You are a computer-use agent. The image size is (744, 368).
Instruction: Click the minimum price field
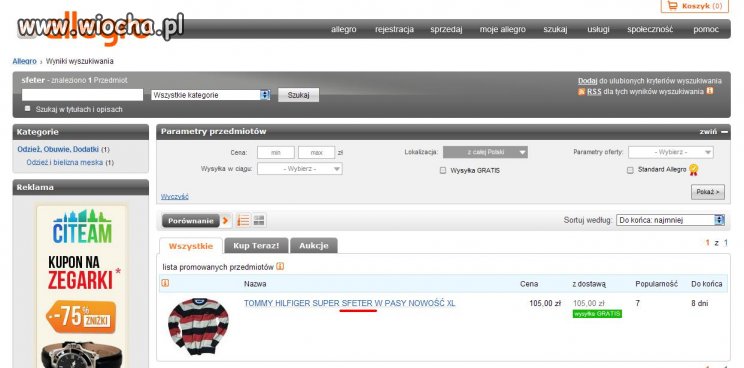(276, 153)
